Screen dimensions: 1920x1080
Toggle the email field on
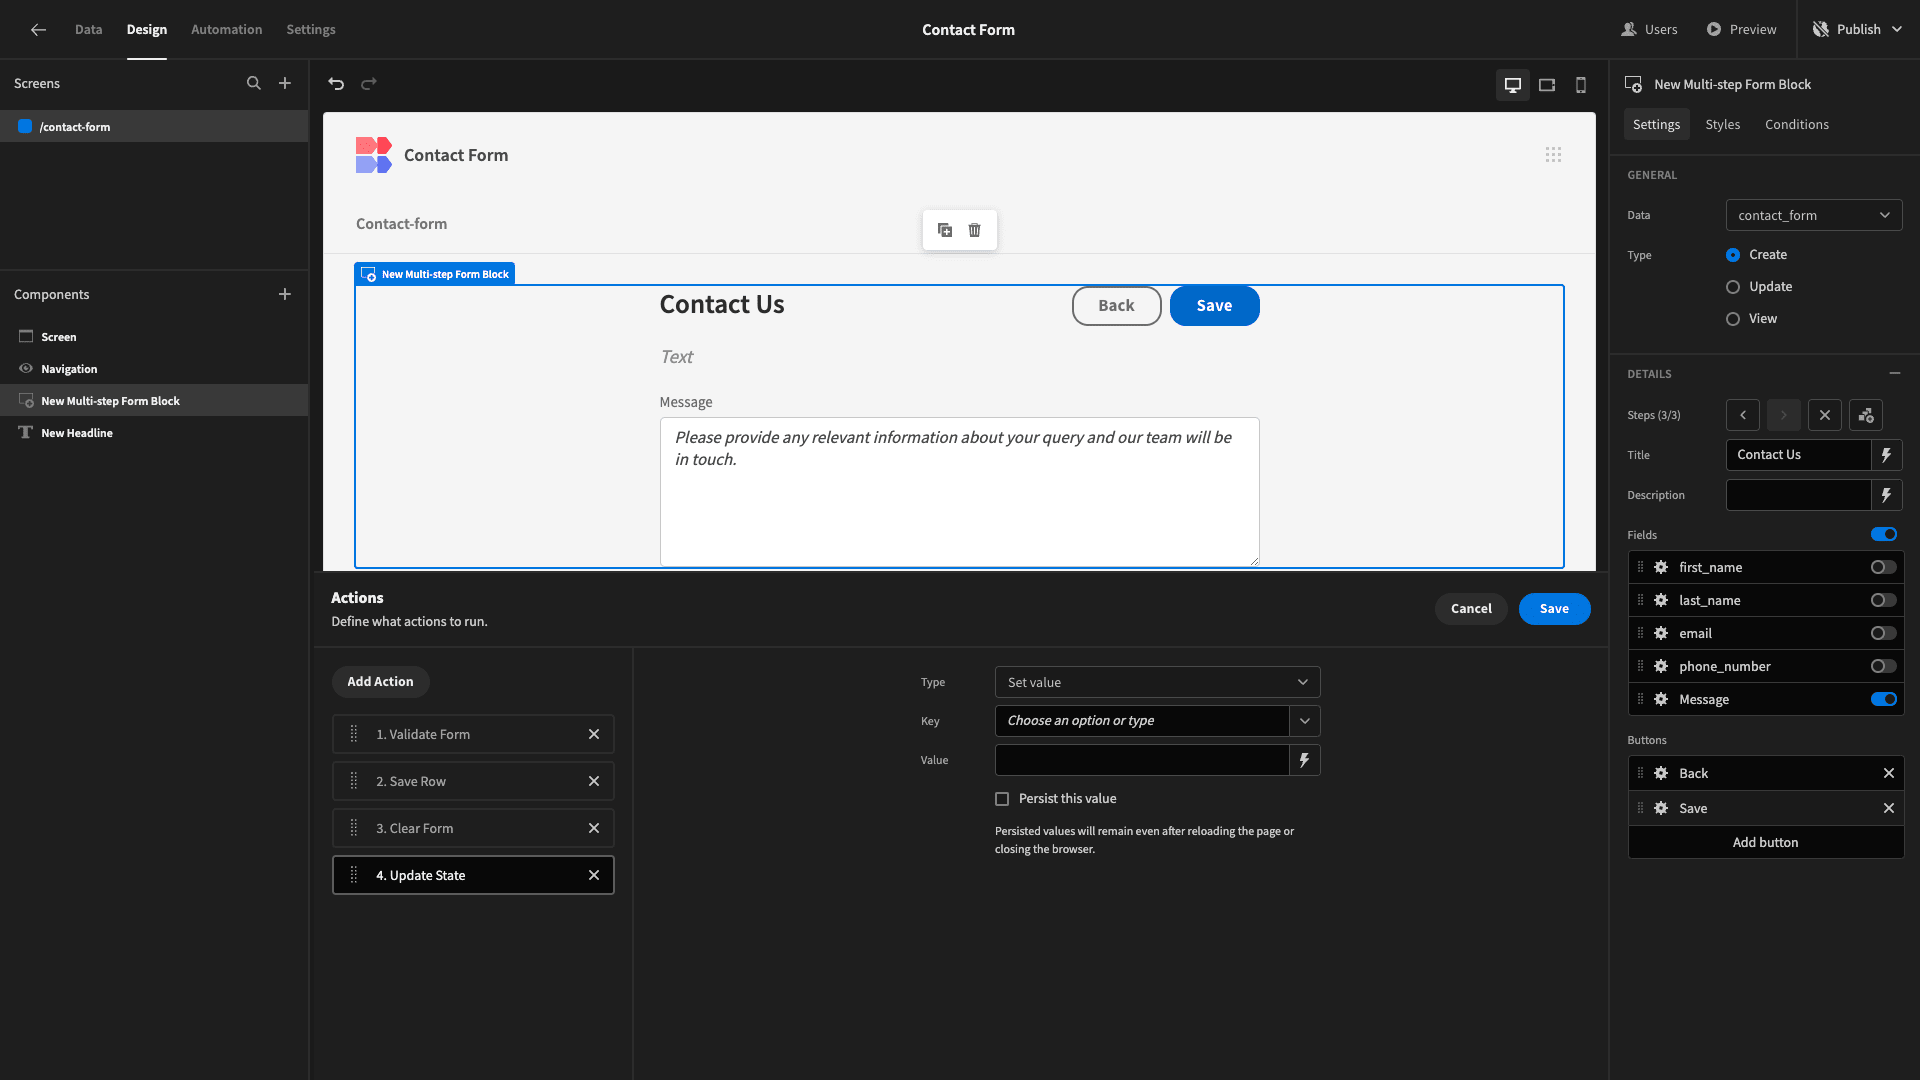pos(1883,633)
